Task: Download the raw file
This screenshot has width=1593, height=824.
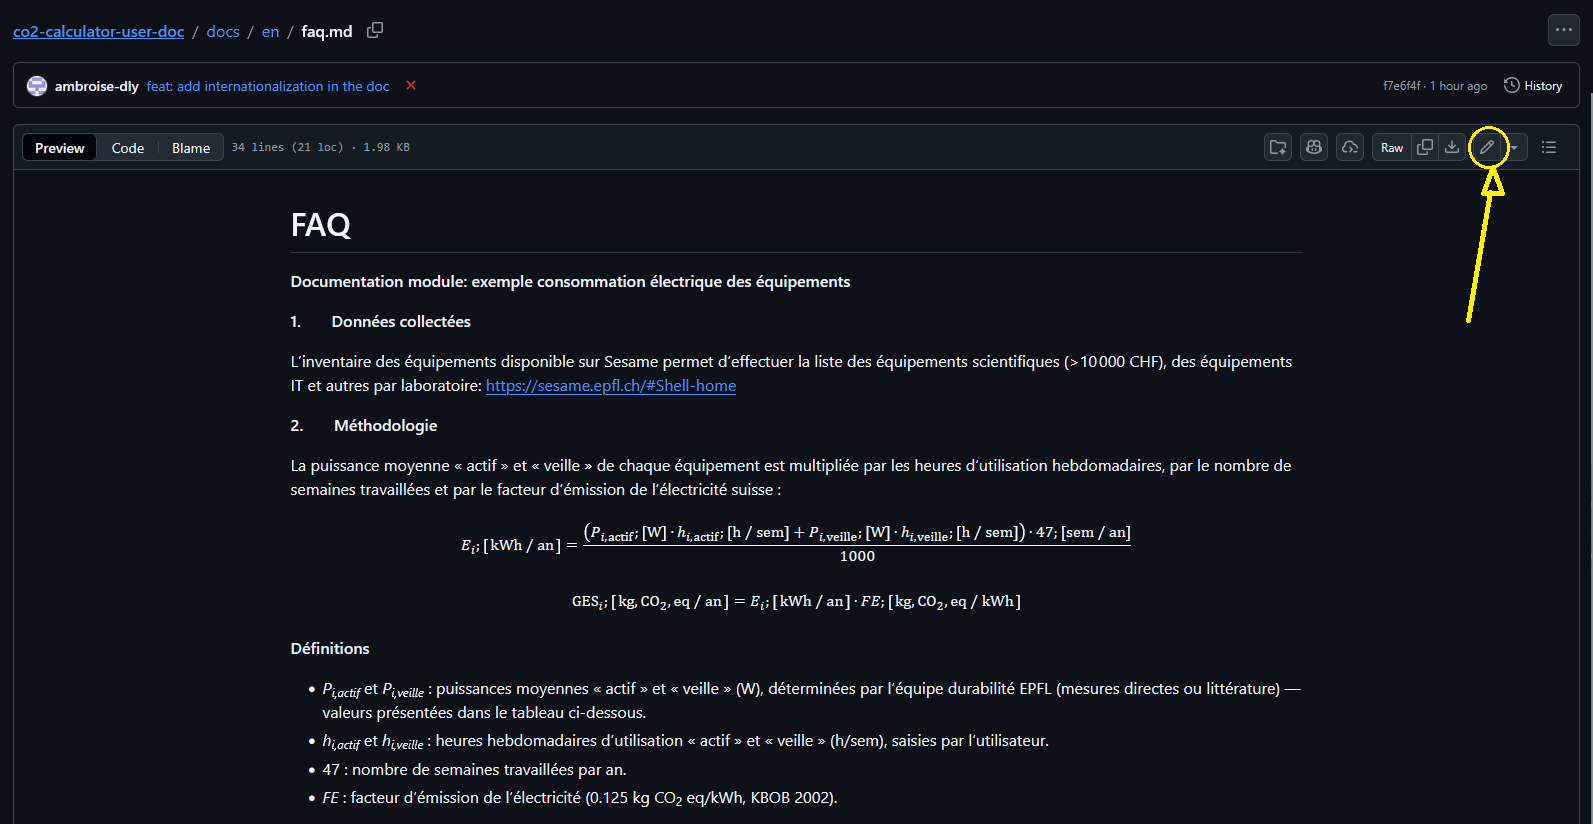Action: [1452, 147]
